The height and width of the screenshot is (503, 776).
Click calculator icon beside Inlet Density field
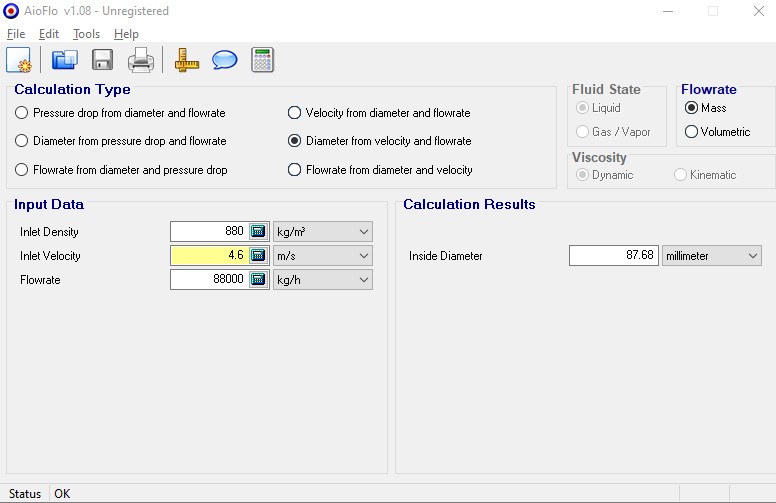[258, 232]
